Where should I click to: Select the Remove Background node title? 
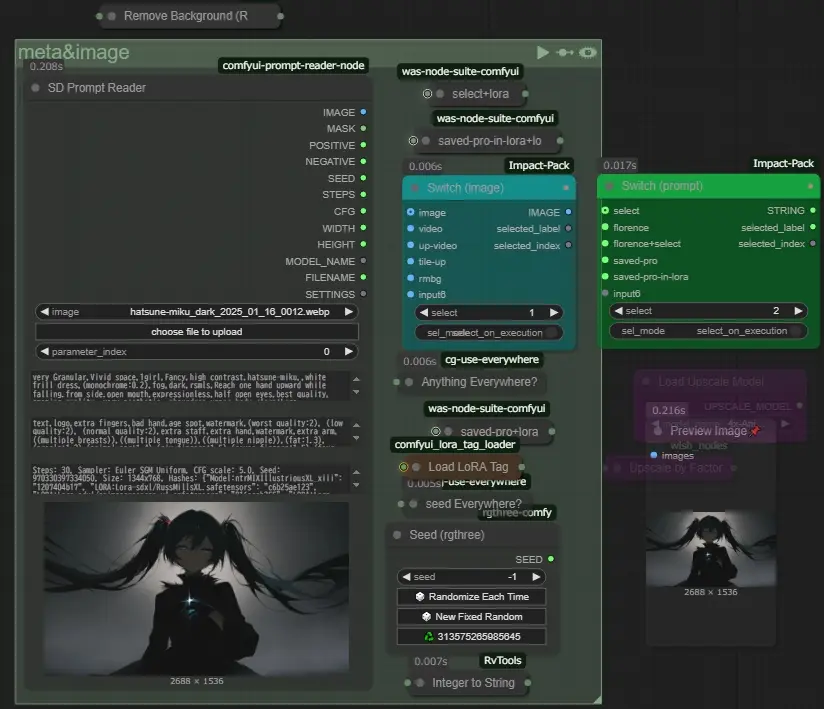(186, 16)
